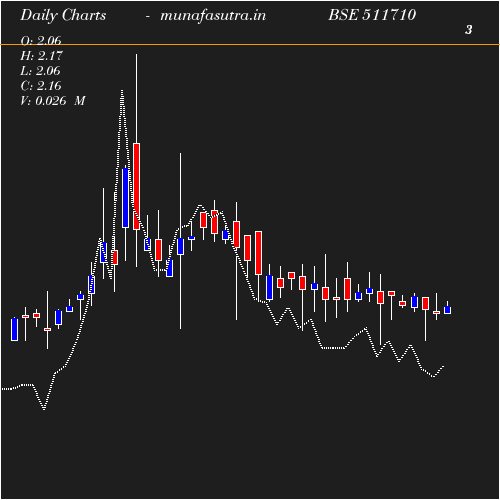
Task: Click the low price 'L: 2.06' value
Action: tap(40, 71)
